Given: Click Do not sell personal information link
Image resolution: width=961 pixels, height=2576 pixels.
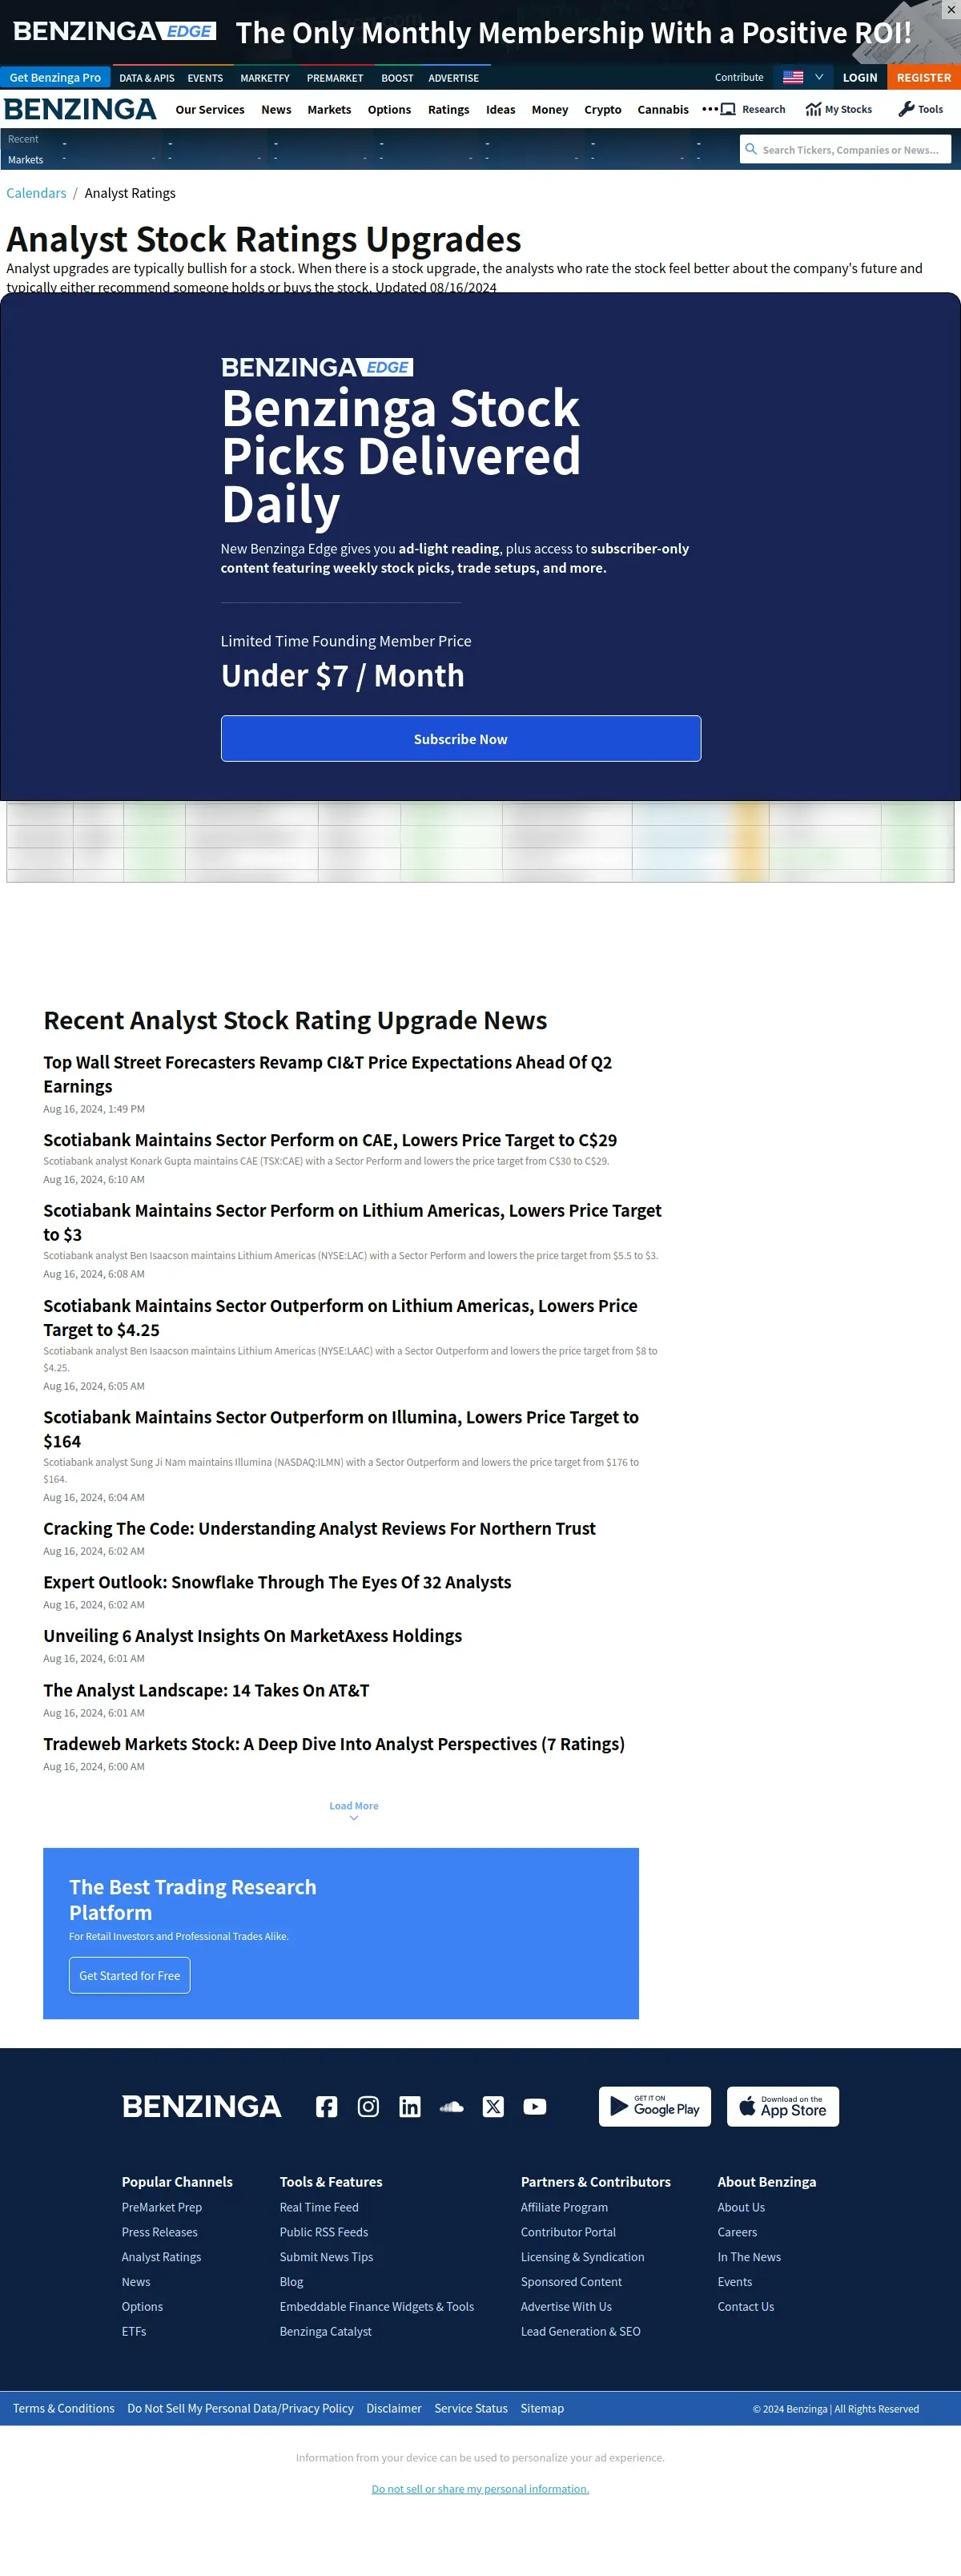Looking at the screenshot, I should pyautogui.click(x=480, y=2489).
